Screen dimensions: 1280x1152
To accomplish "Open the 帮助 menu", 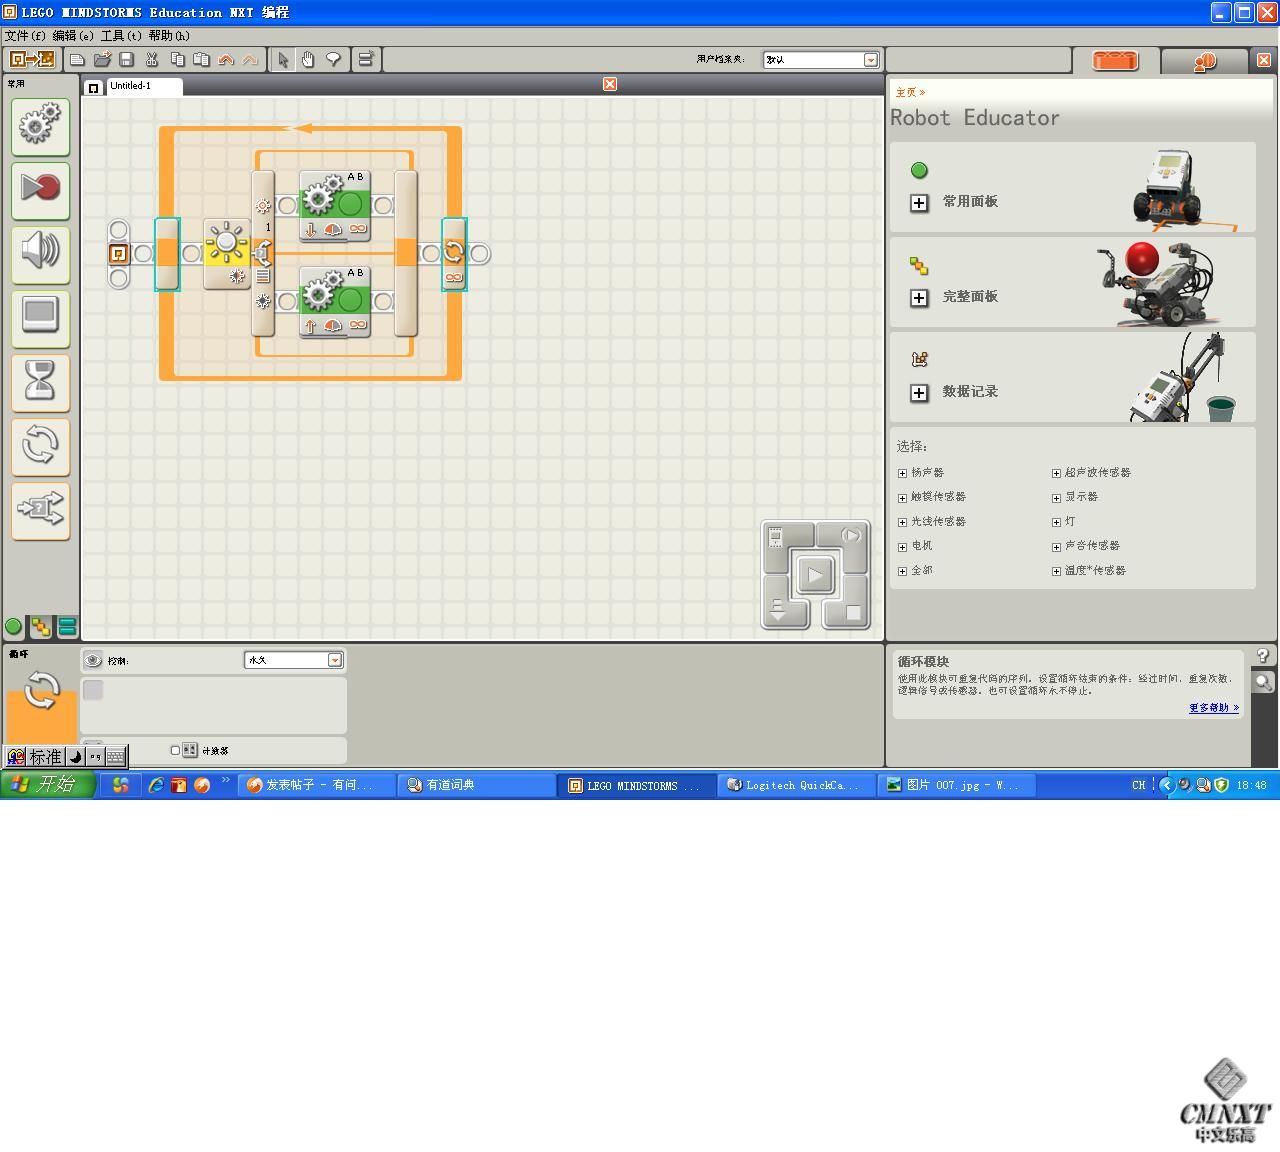I will [x=169, y=35].
